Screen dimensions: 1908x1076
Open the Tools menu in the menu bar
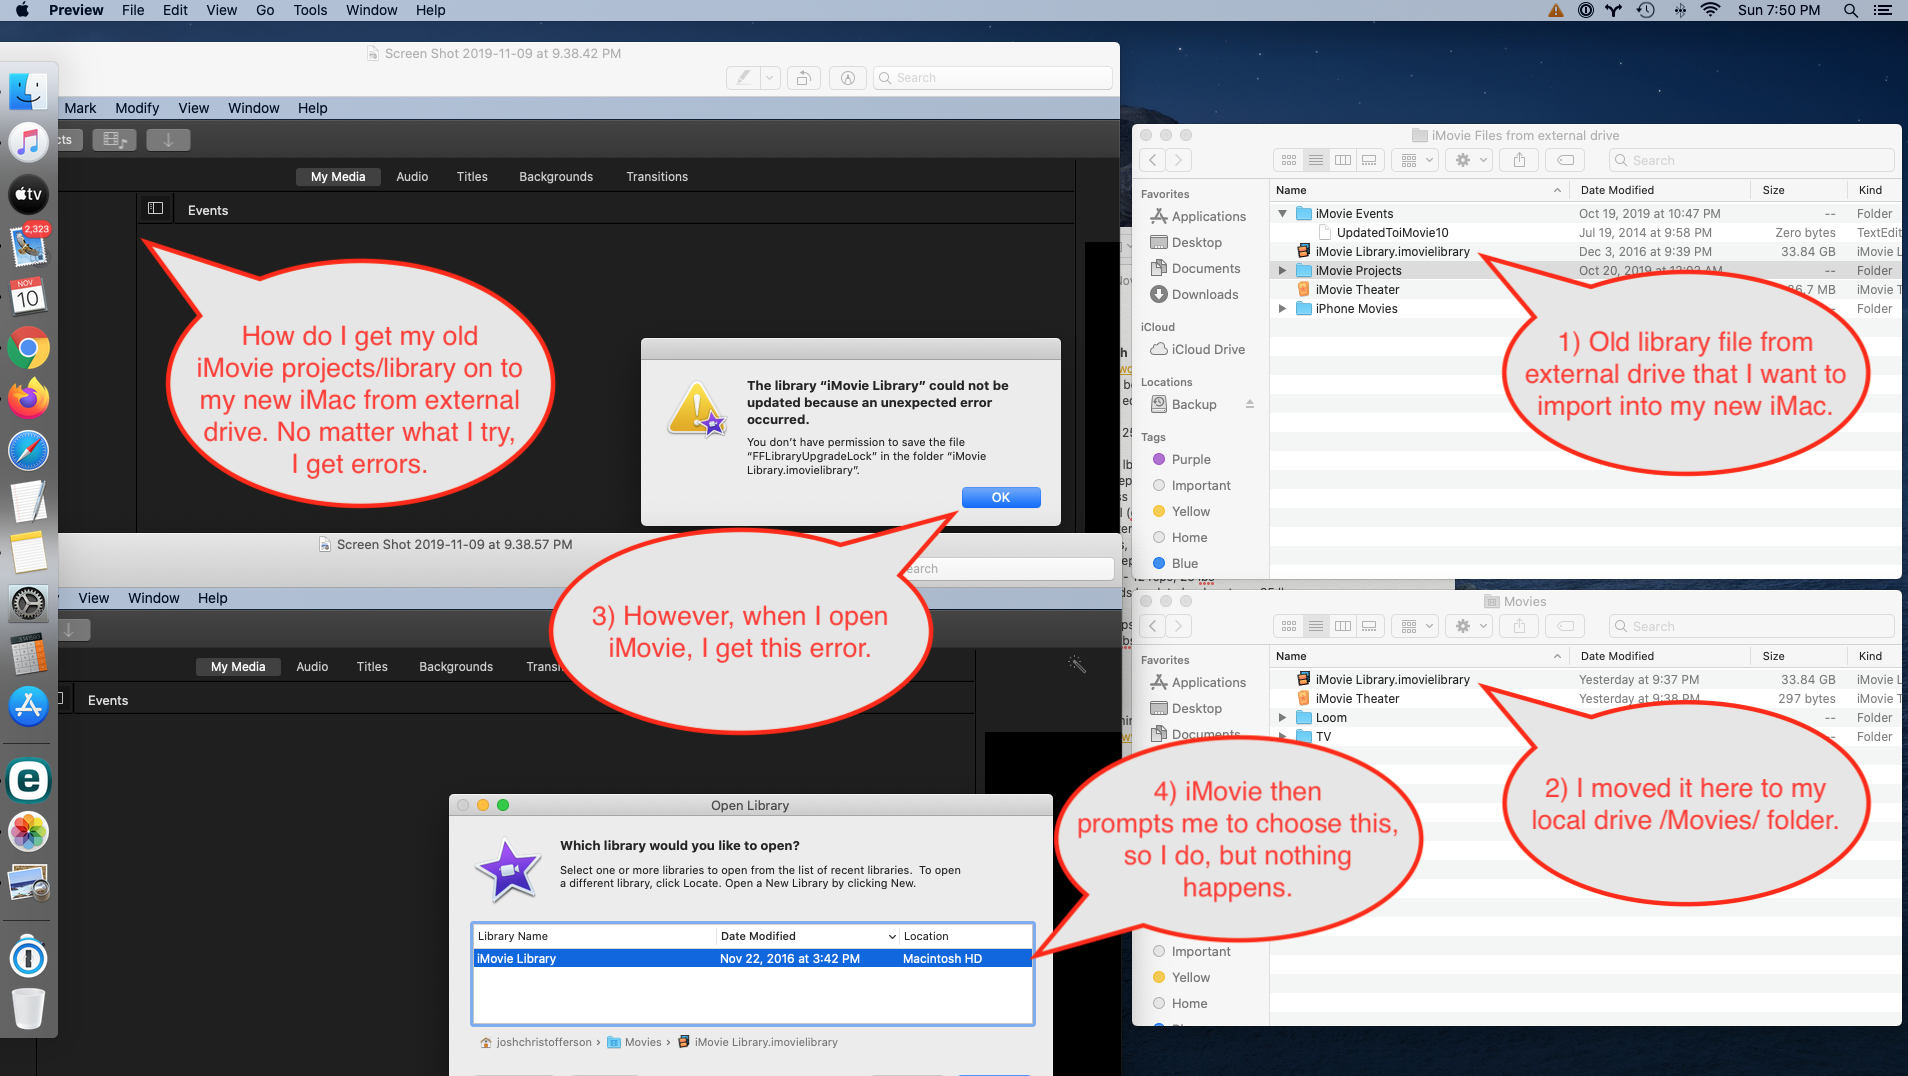310,10
